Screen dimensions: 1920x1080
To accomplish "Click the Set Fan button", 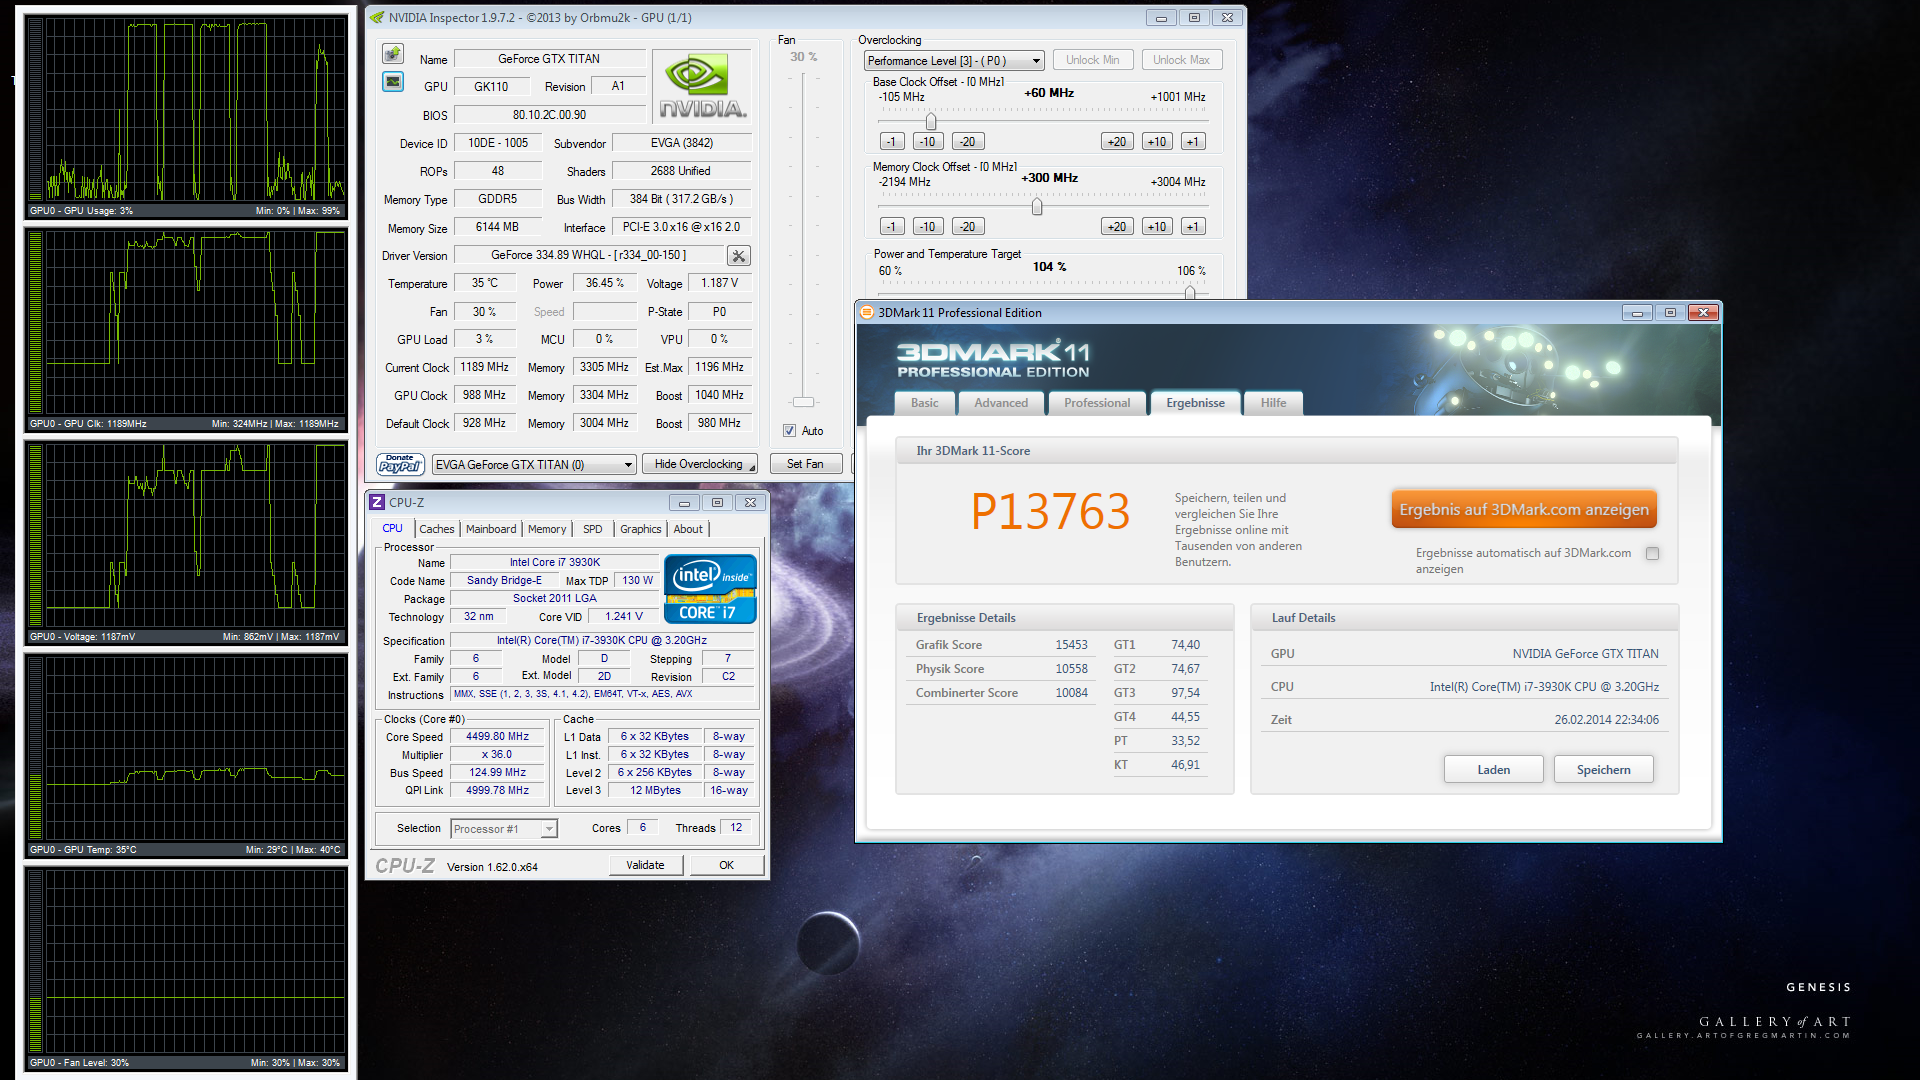I will (x=805, y=464).
